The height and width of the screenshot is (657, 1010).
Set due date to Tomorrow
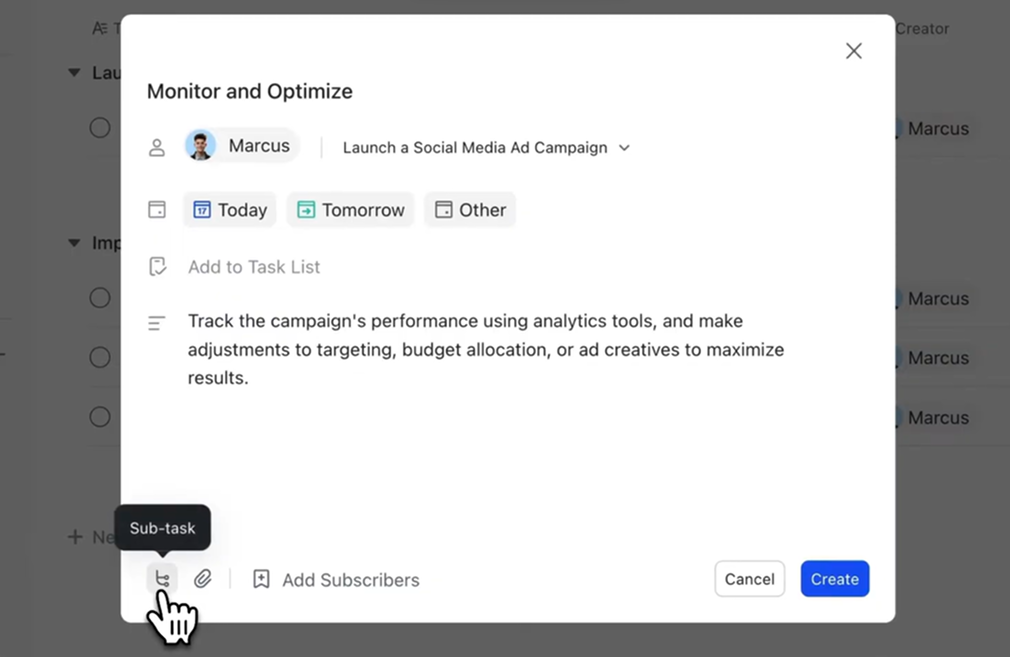[x=350, y=210]
